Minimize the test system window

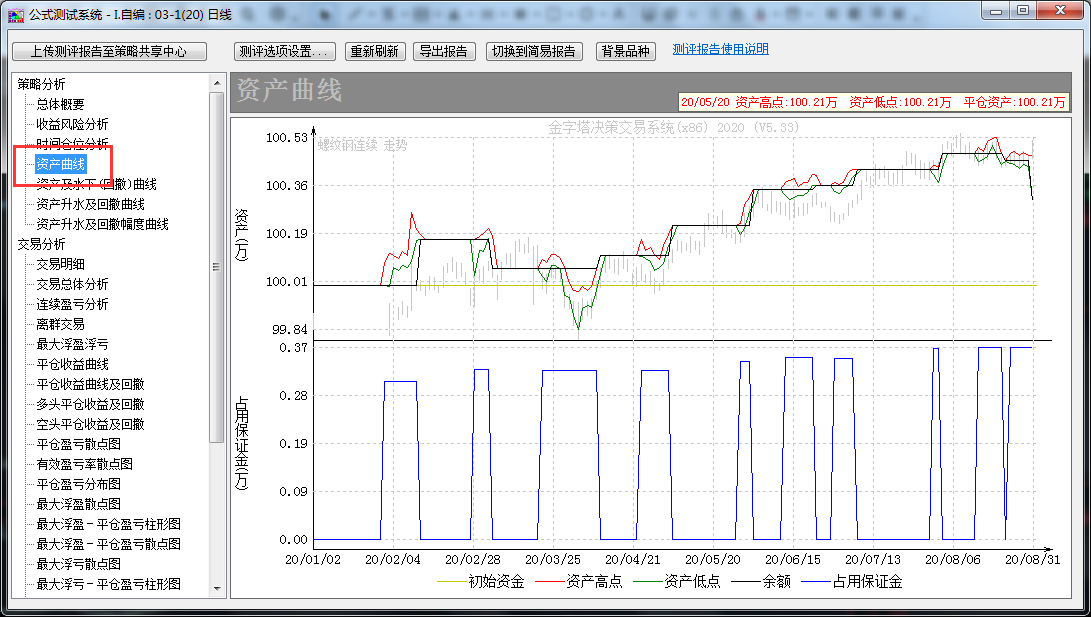coord(994,10)
